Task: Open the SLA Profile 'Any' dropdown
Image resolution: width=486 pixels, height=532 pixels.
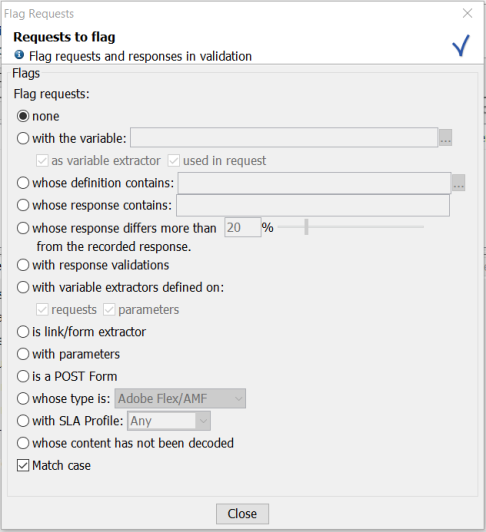Action: pyautogui.click(x=169, y=421)
